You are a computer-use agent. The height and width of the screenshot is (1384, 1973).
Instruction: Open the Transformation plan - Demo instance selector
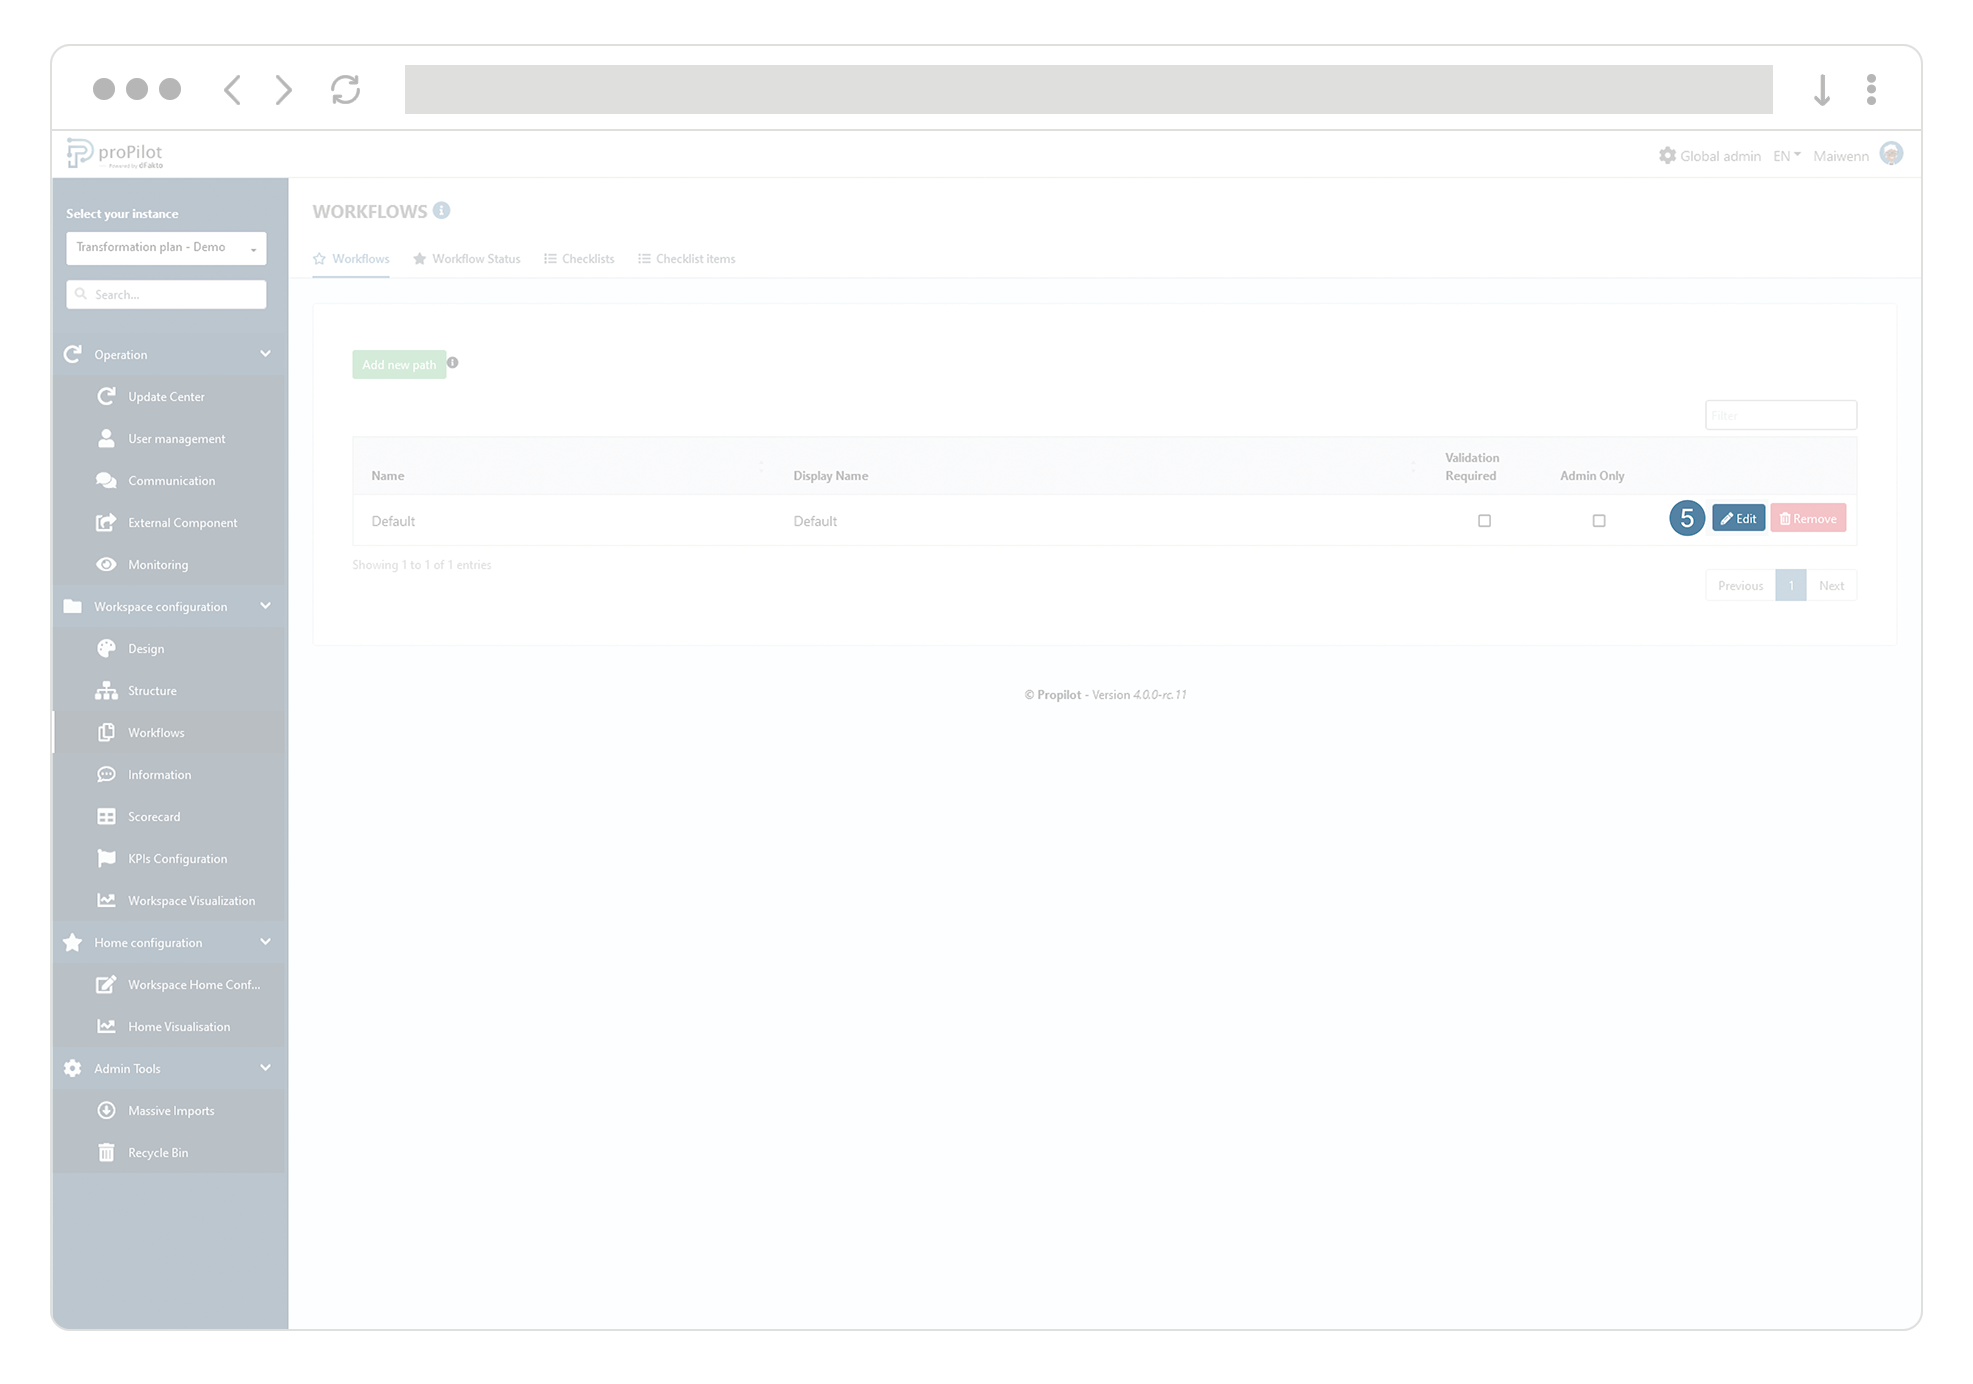point(165,247)
